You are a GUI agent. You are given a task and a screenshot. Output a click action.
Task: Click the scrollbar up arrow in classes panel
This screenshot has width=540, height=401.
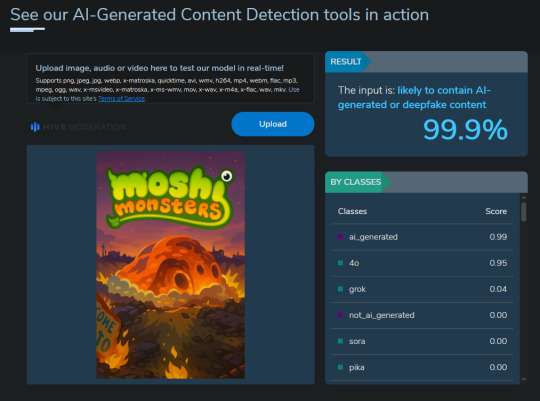[524, 198]
